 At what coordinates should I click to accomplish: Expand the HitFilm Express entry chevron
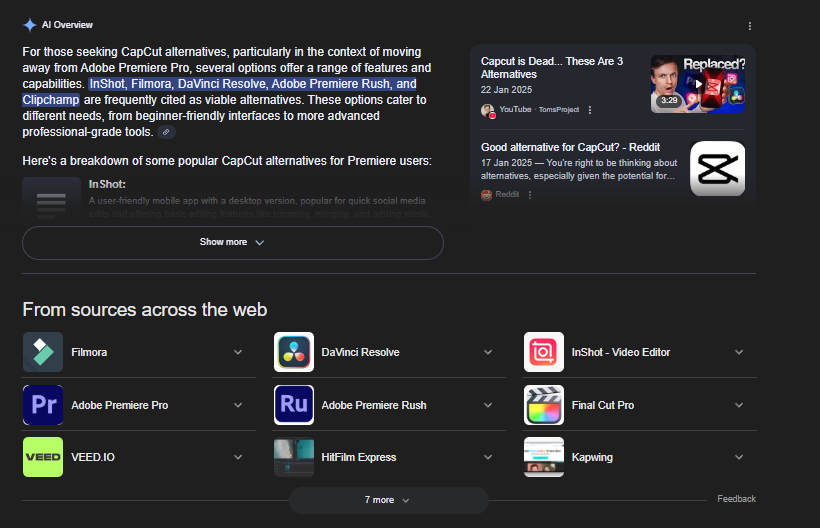point(488,457)
